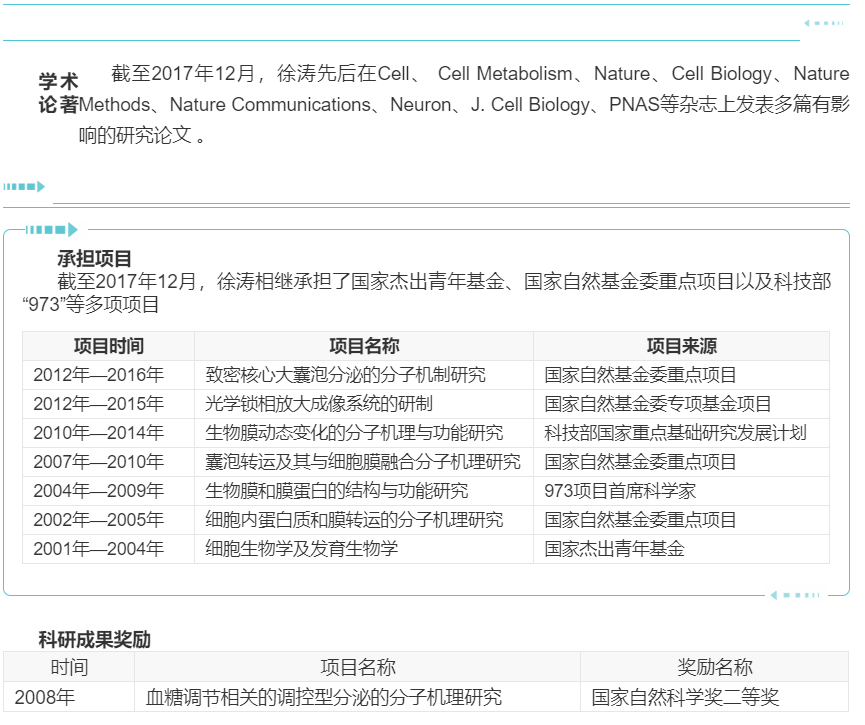Select the 细胞生物学及发育生物学 project cell

(301, 549)
